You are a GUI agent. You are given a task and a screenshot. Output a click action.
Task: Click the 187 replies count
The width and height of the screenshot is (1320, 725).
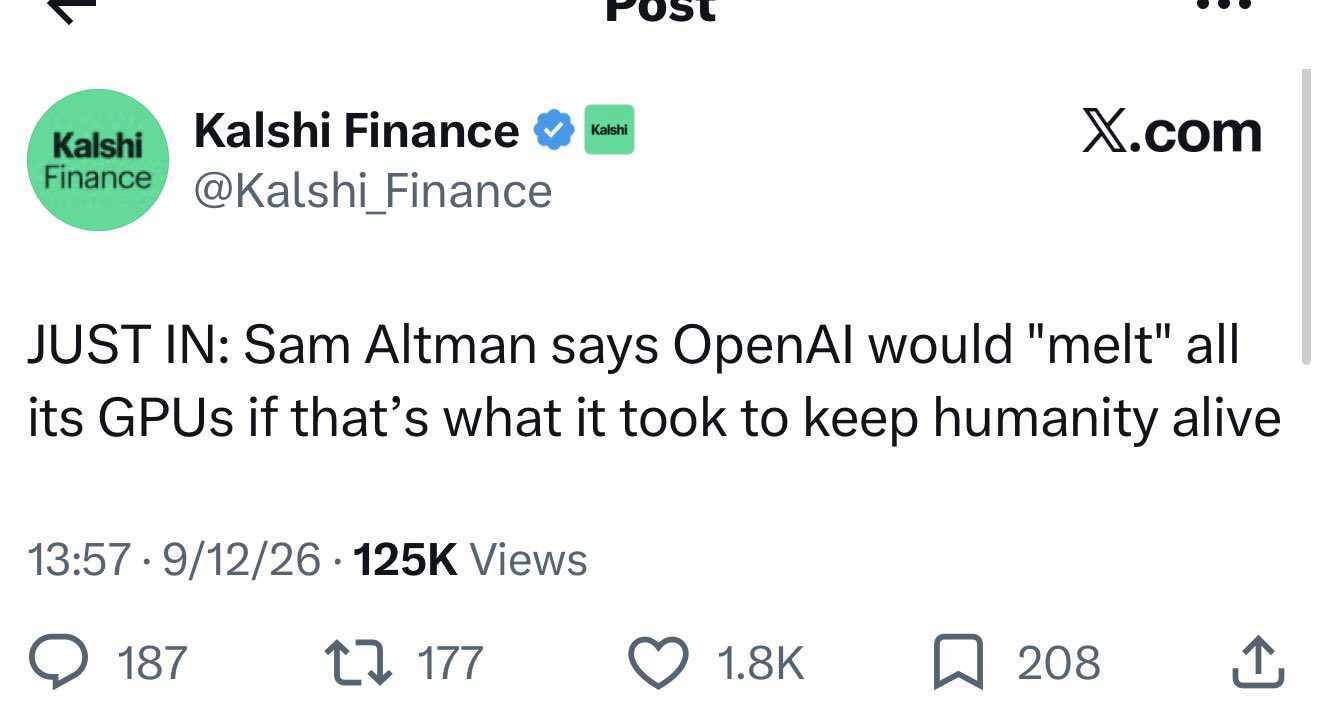coord(152,663)
